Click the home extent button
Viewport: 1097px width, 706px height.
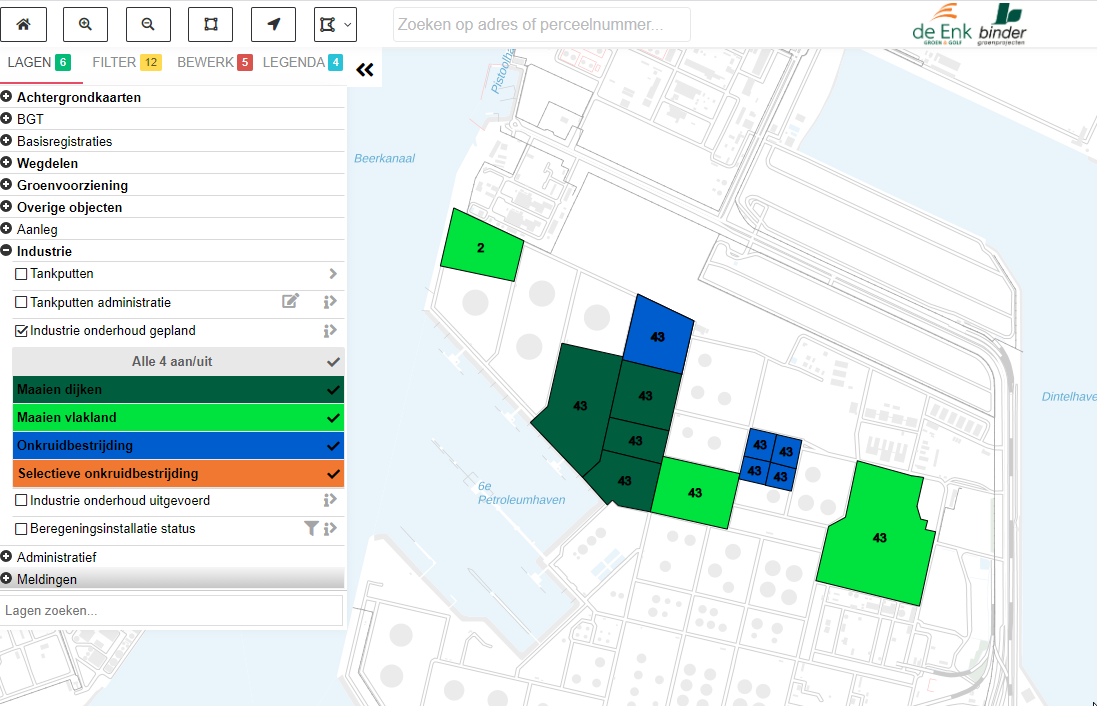coord(23,24)
